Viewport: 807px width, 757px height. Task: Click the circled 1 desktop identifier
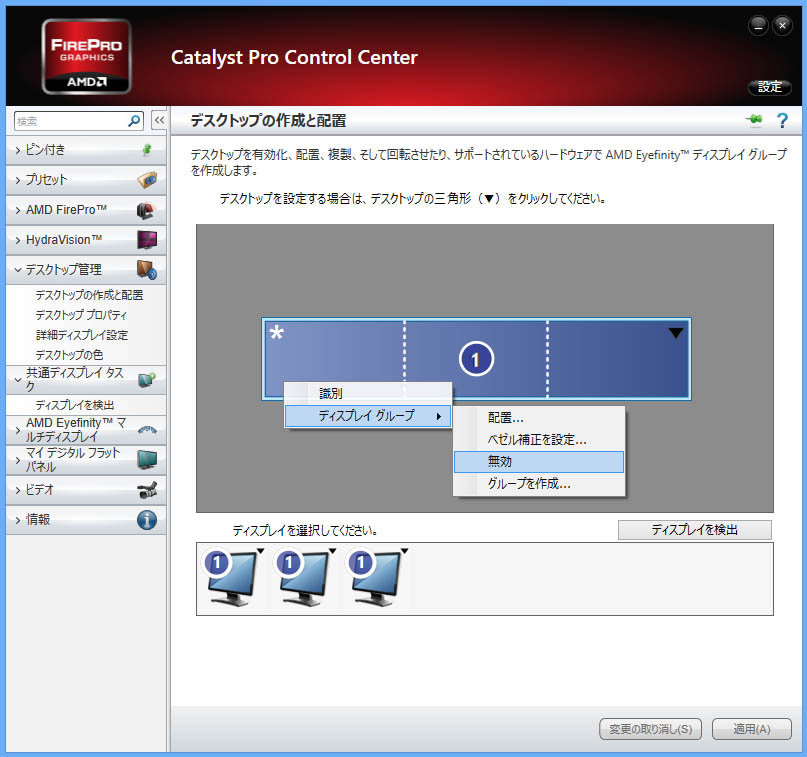(x=476, y=359)
